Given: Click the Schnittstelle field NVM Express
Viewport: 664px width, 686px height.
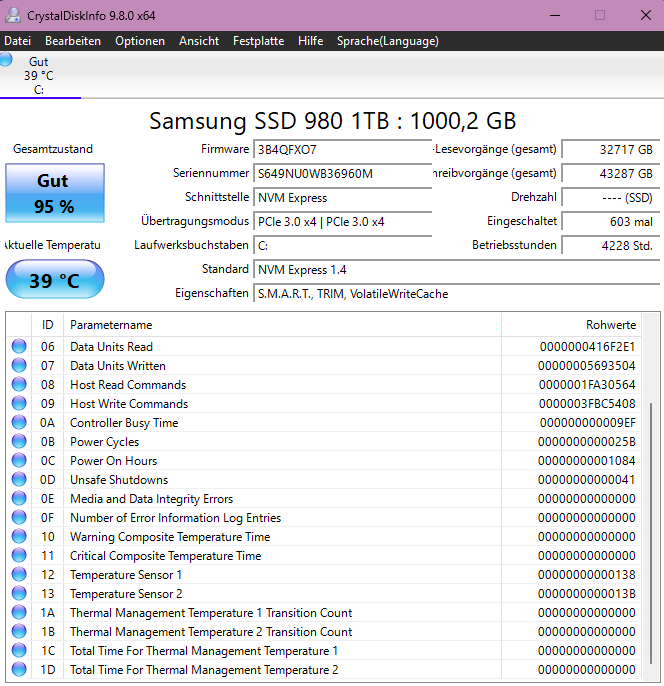Looking at the screenshot, I should pyautogui.click(x=342, y=198).
